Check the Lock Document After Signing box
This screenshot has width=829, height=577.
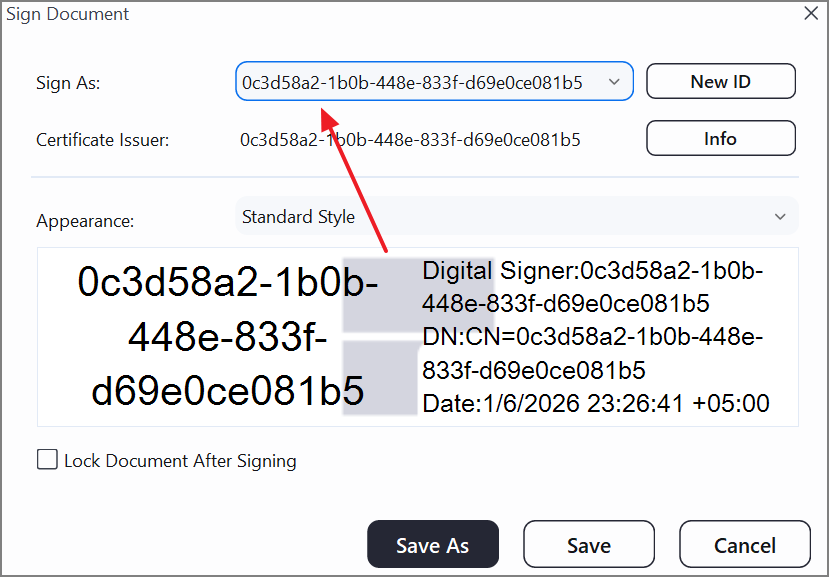pos(44,460)
